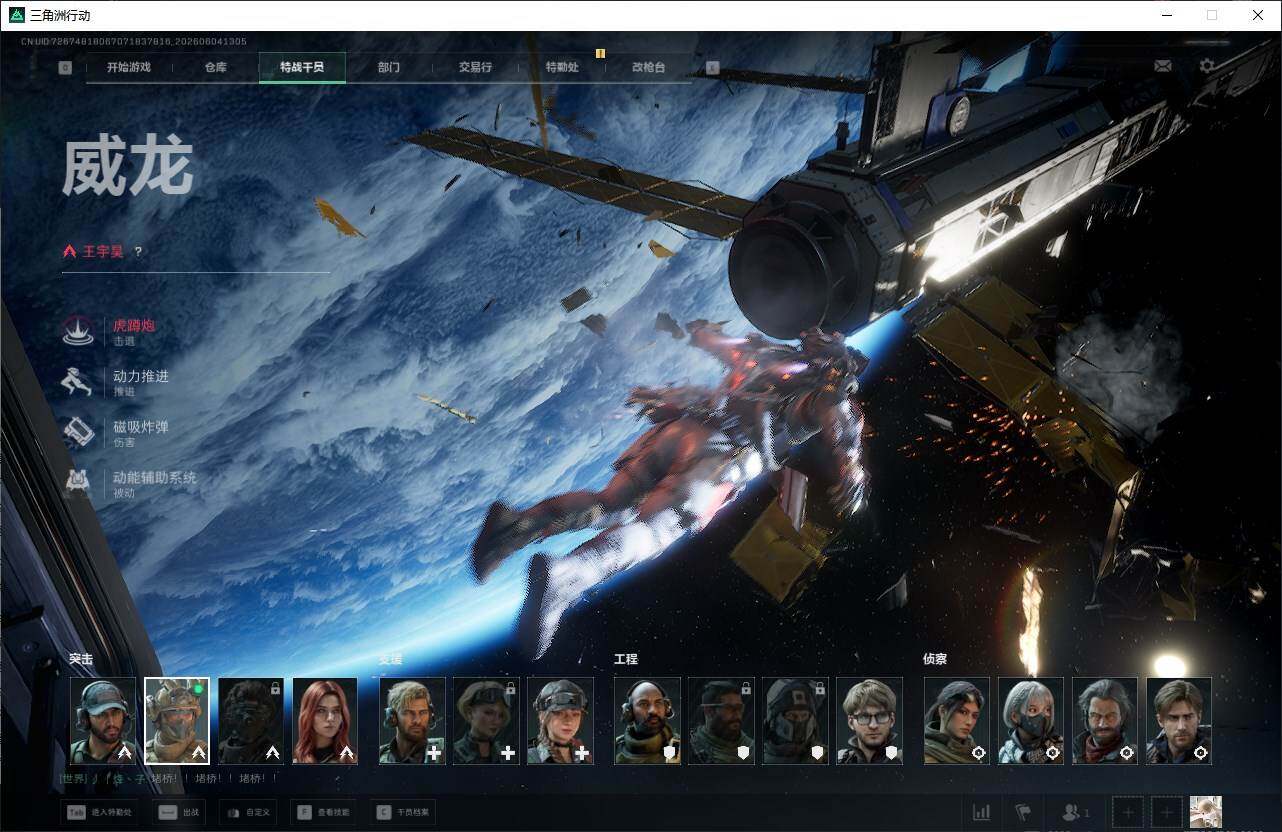Go to the 部门 tab
The width and height of the screenshot is (1282, 832).
coord(389,67)
